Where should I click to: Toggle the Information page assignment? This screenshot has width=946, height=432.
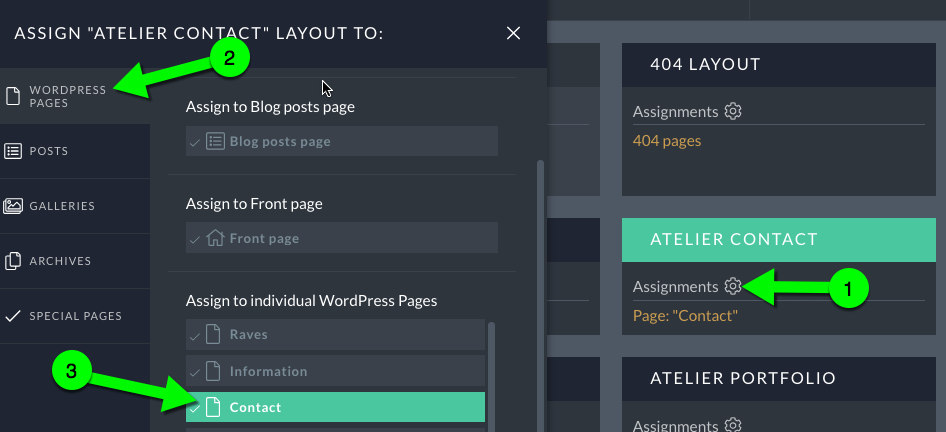(x=335, y=371)
